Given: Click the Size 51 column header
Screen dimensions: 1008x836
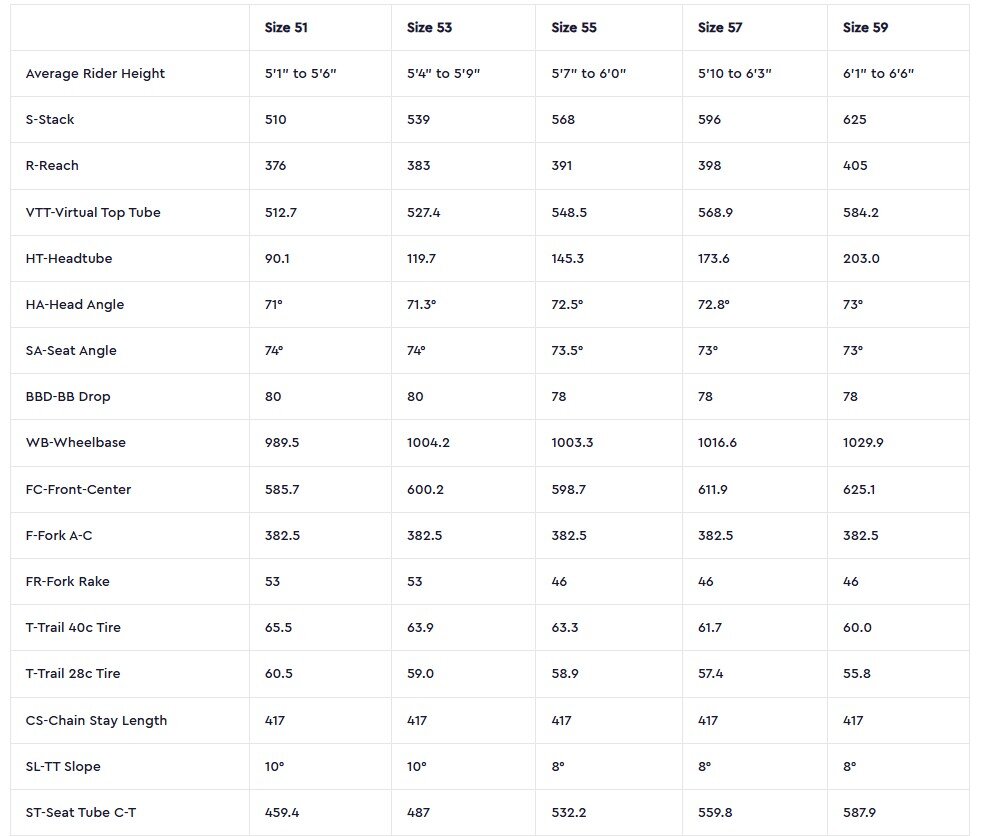Looking at the screenshot, I should click(286, 27).
